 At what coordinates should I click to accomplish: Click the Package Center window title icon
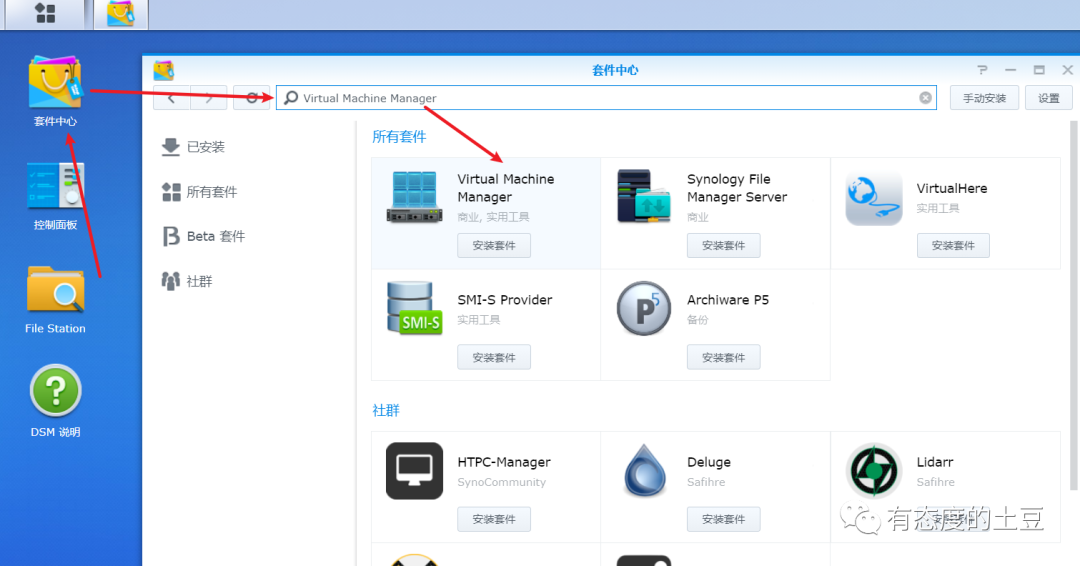tap(163, 70)
